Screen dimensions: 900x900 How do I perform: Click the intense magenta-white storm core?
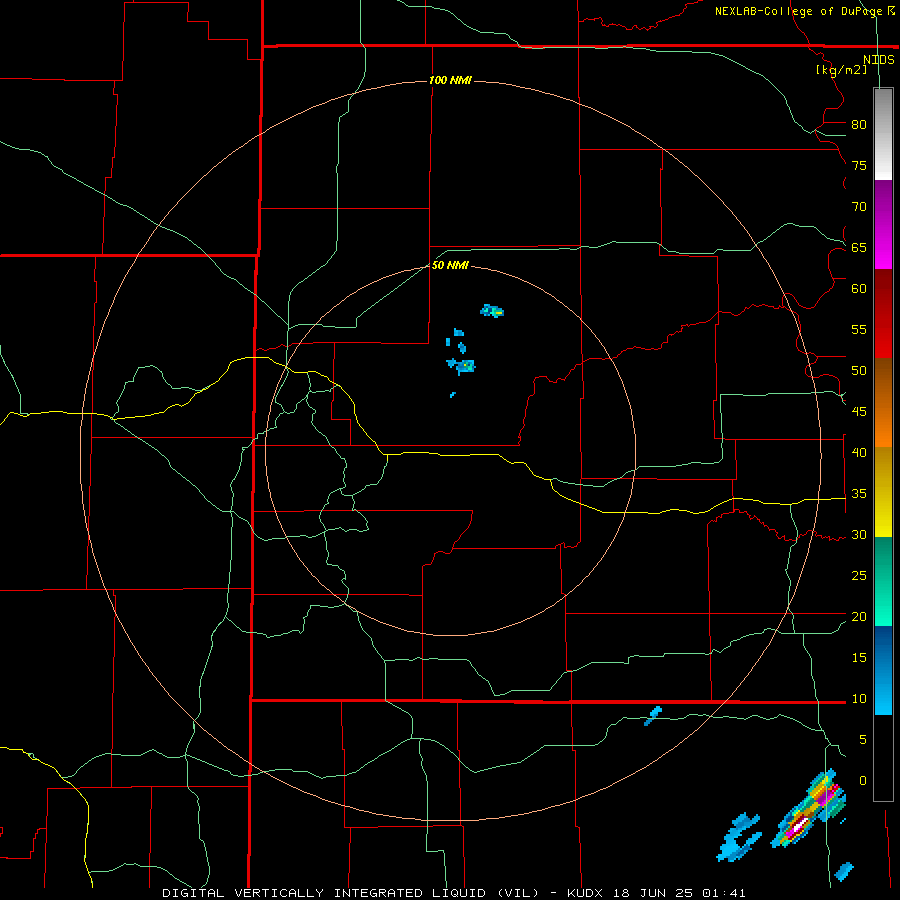[x=799, y=827]
